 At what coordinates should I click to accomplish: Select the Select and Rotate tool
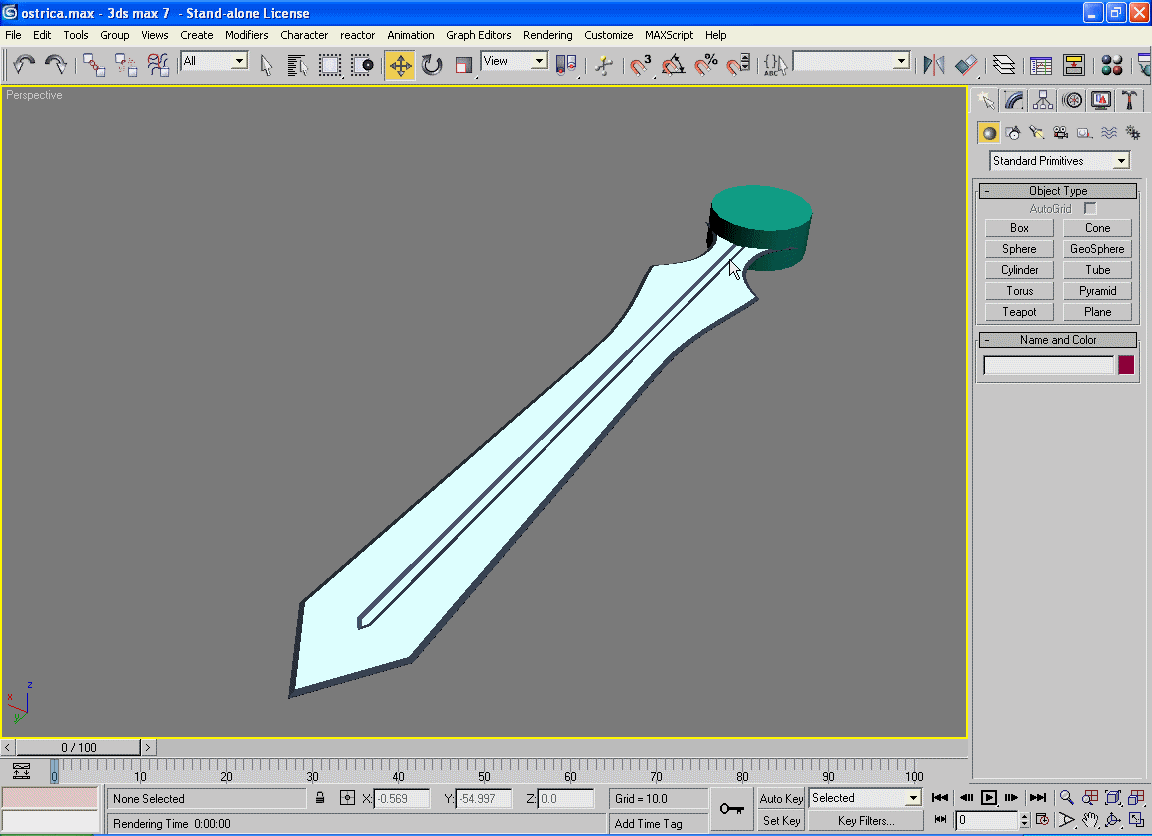click(432, 66)
